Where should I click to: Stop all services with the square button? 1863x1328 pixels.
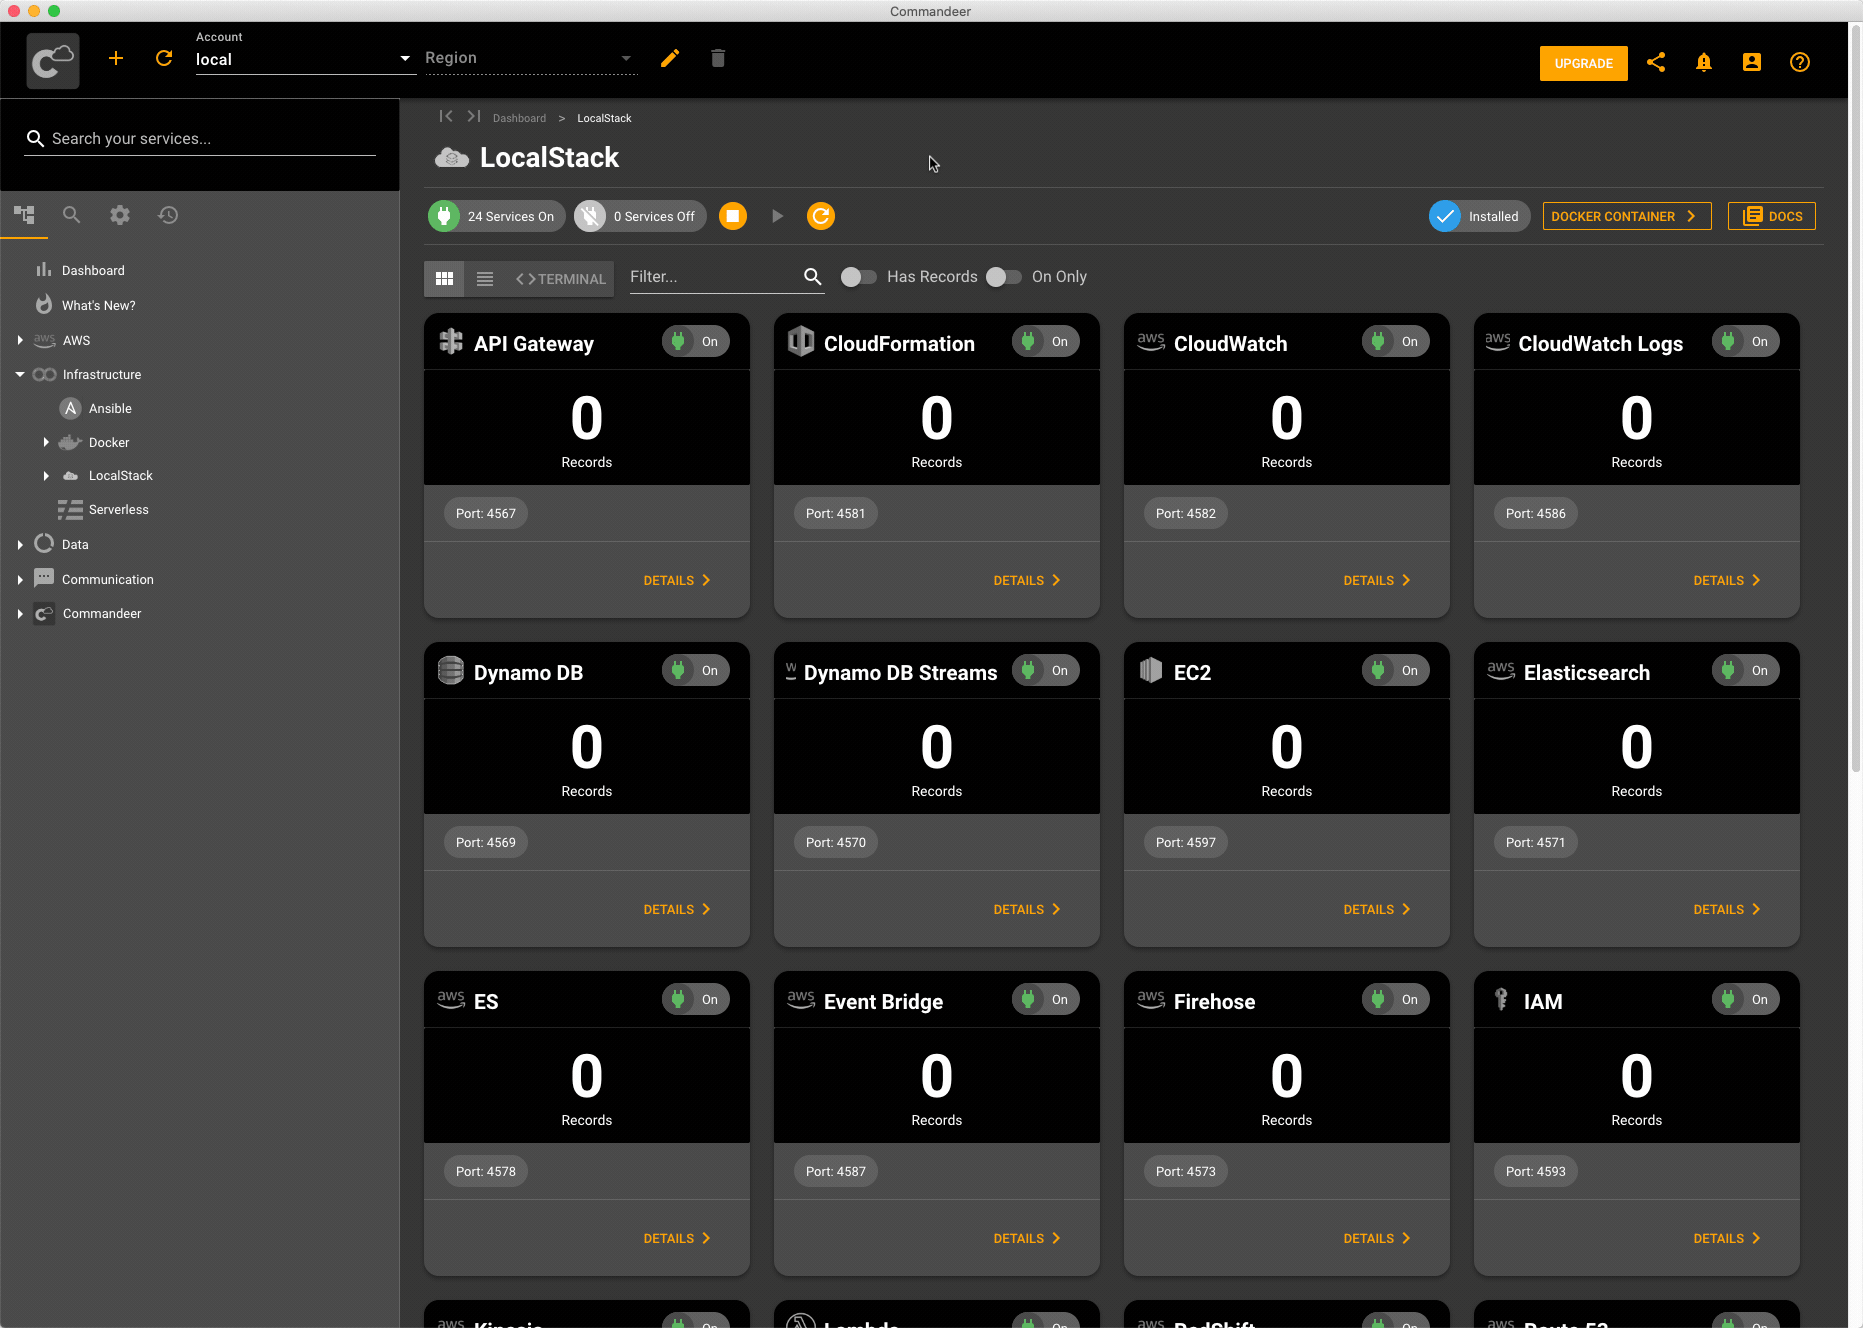(732, 215)
